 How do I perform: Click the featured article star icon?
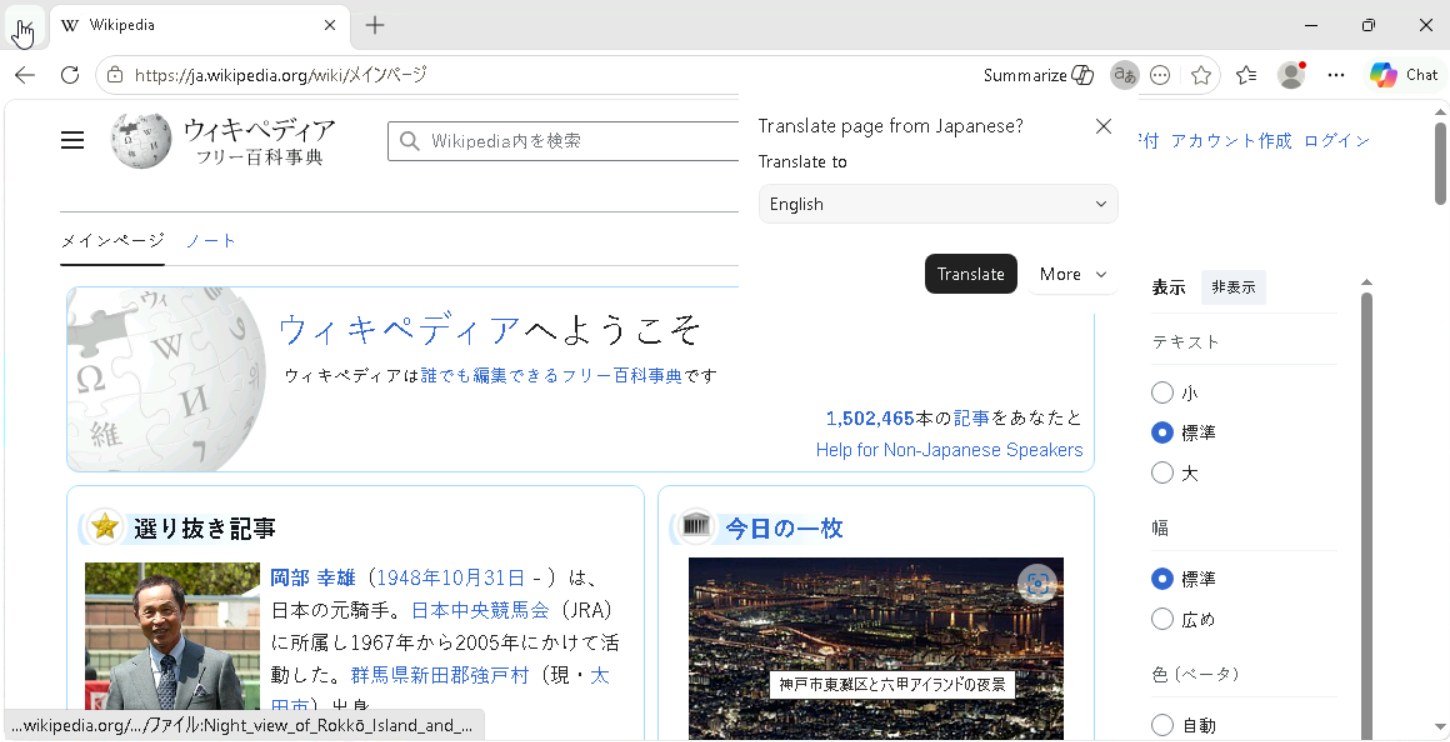pos(104,527)
